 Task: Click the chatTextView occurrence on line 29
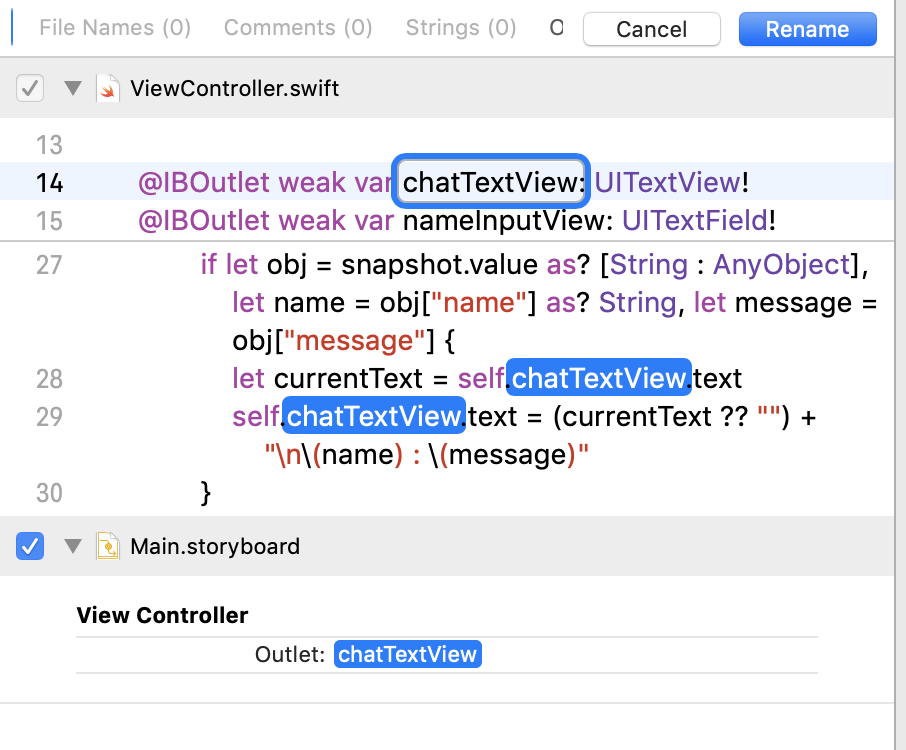pyautogui.click(x=373, y=416)
